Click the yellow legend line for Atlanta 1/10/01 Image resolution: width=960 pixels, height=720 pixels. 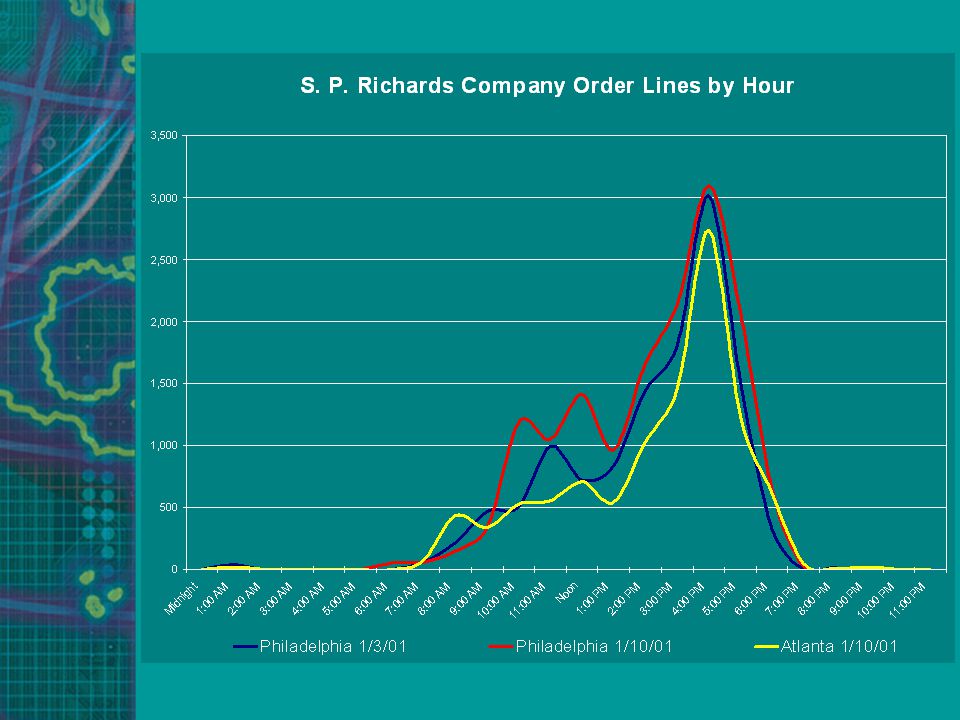pyautogui.click(x=766, y=646)
